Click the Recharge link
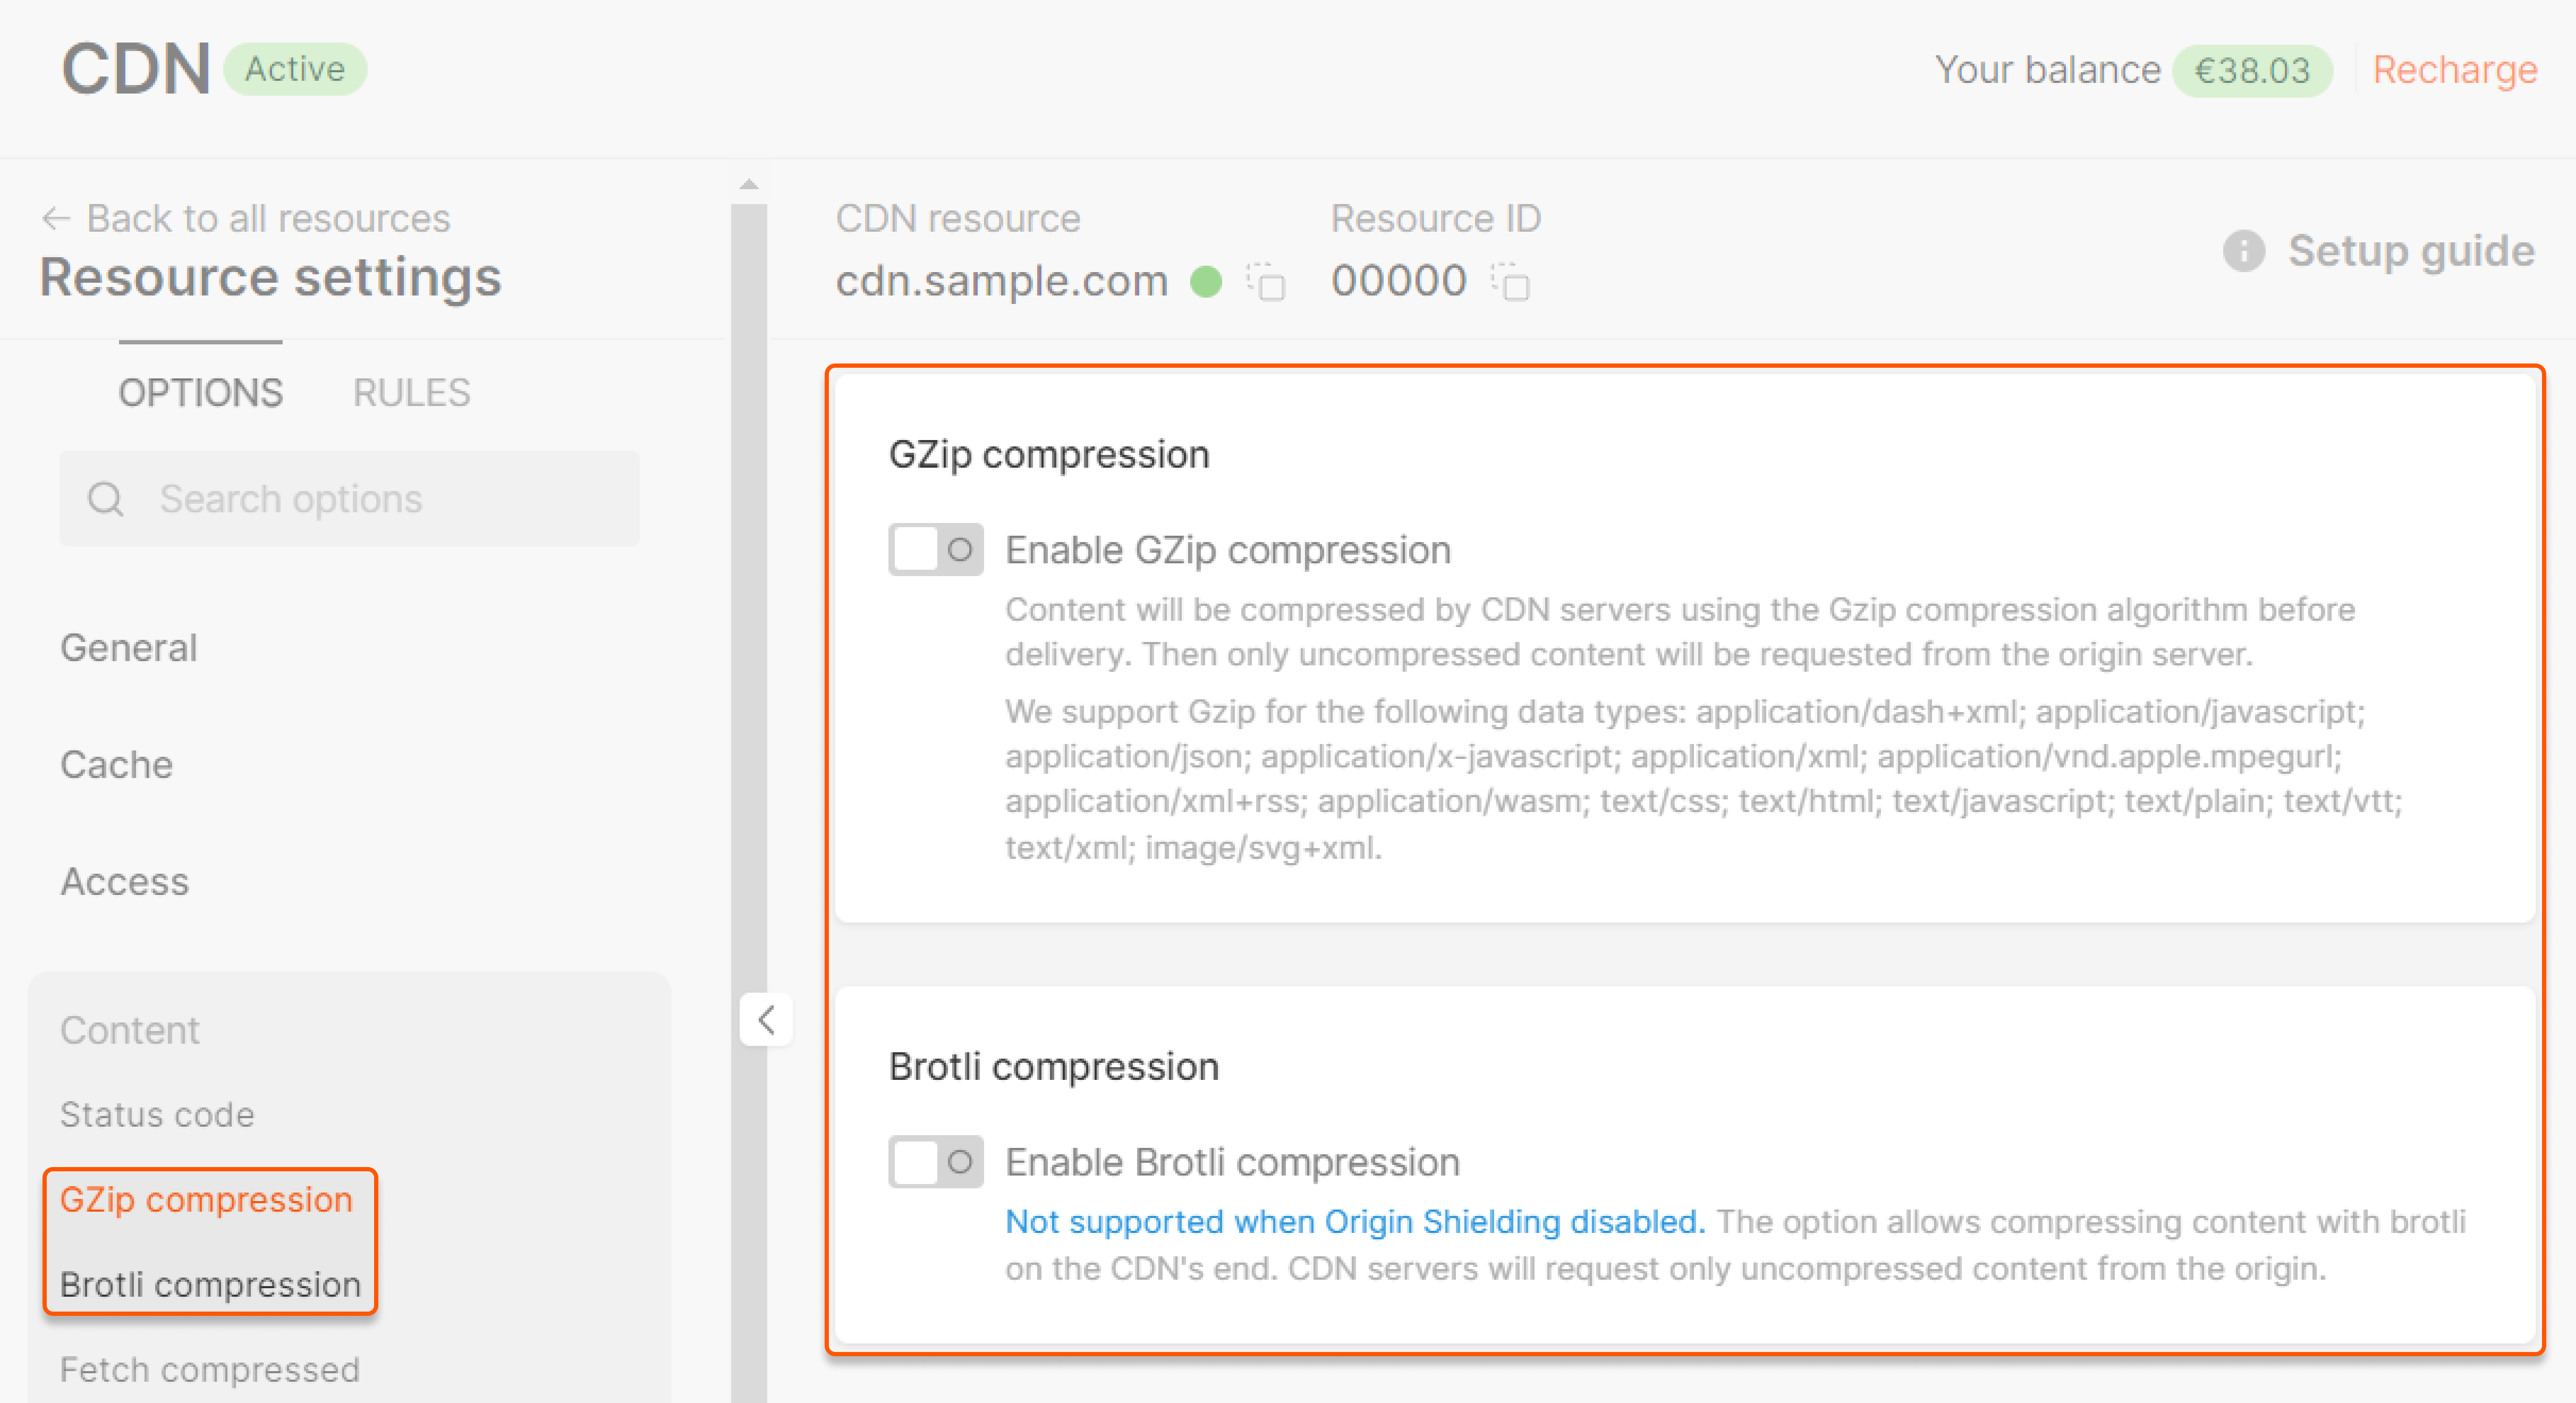 pos(2455,69)
